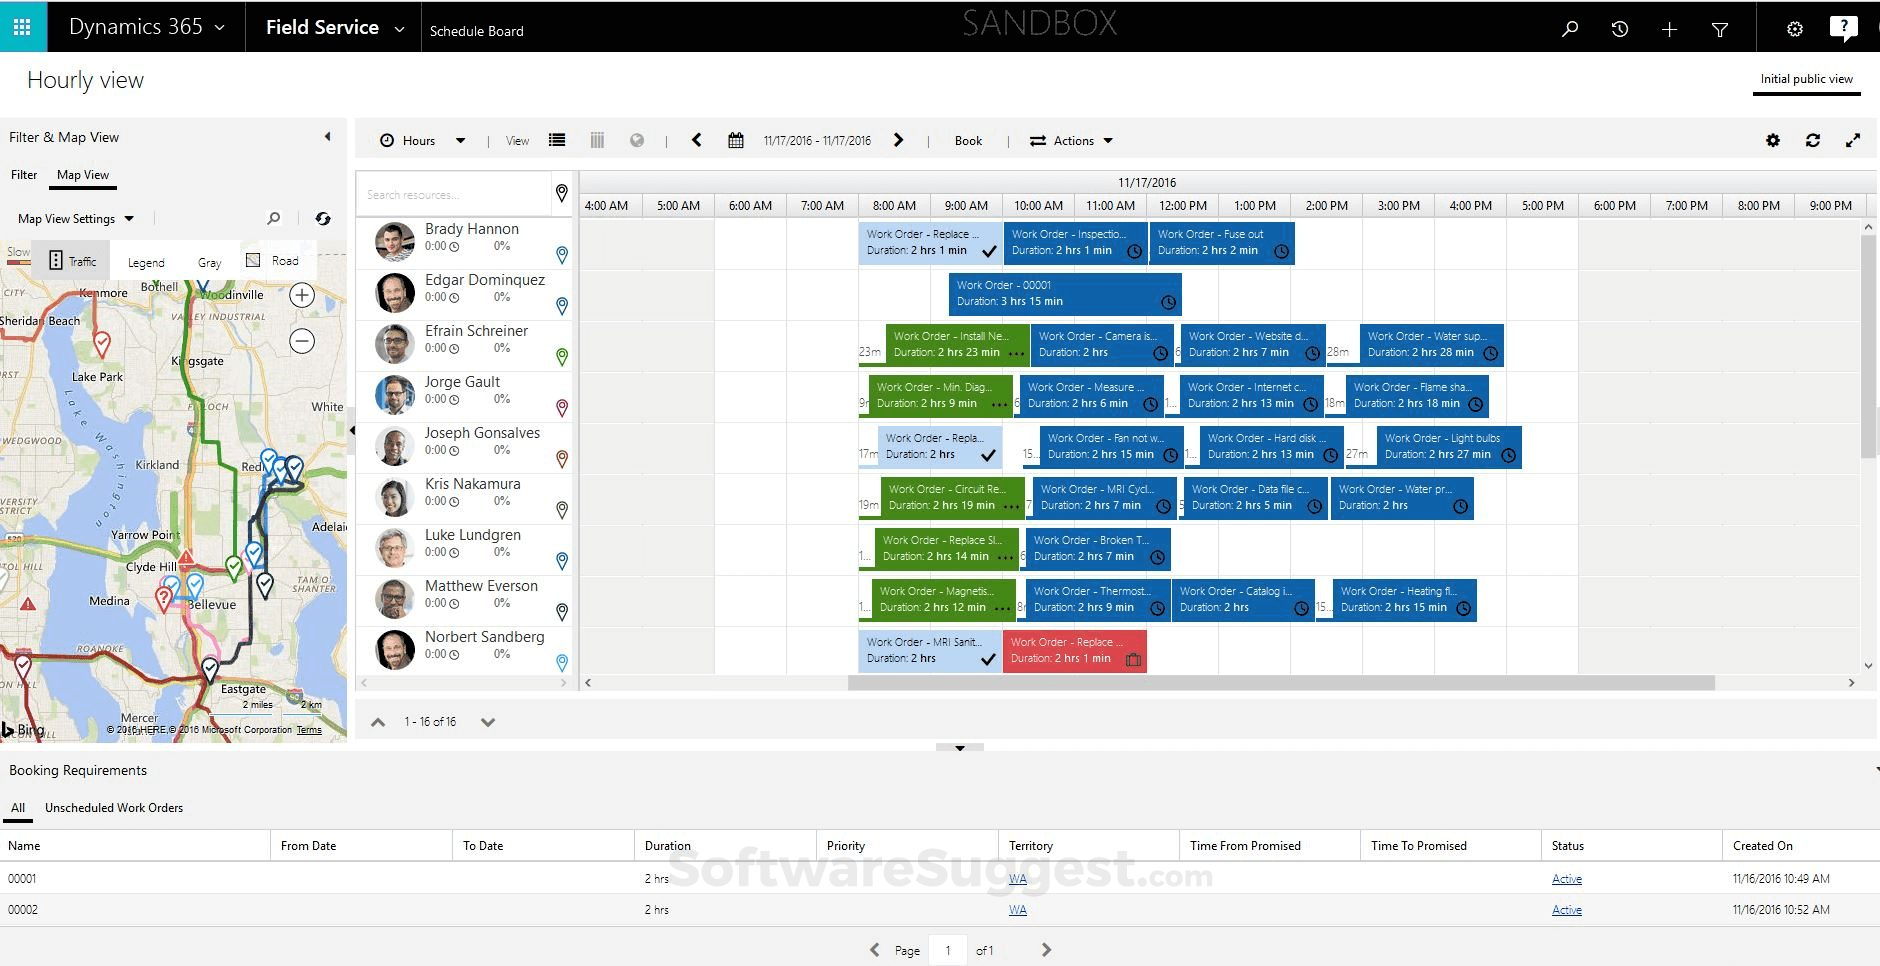Open the Active status link for order 00001
Image resolution: width=1880 pixels, height=966 pixels.
[1566, 878]
